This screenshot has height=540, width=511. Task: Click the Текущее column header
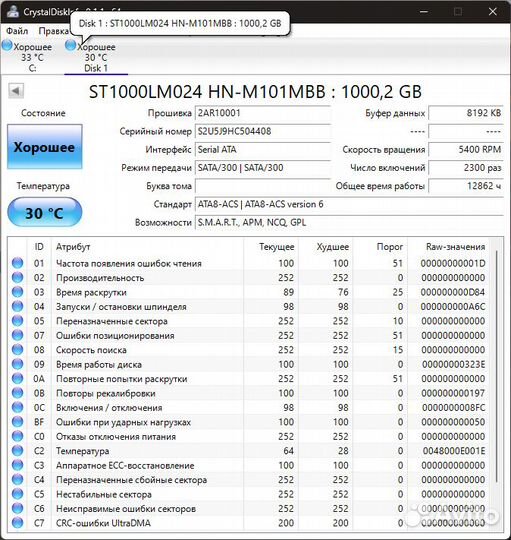[271, 247]
